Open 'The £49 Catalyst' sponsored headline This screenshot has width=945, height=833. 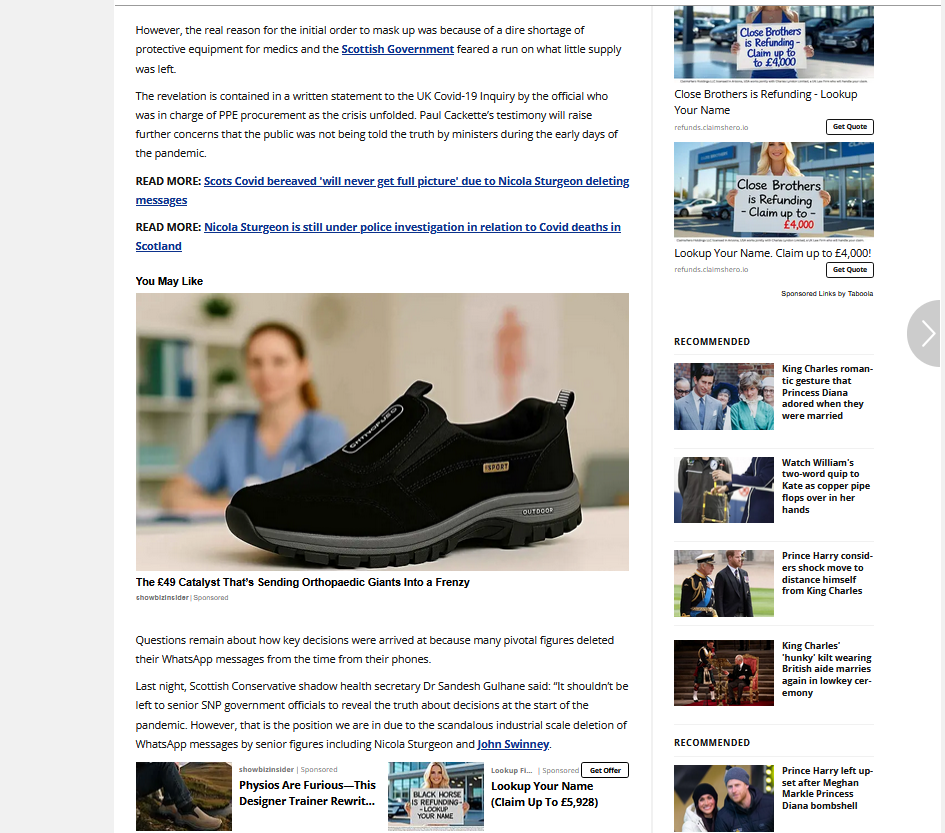pyautogui.click(x=303, y=582)
